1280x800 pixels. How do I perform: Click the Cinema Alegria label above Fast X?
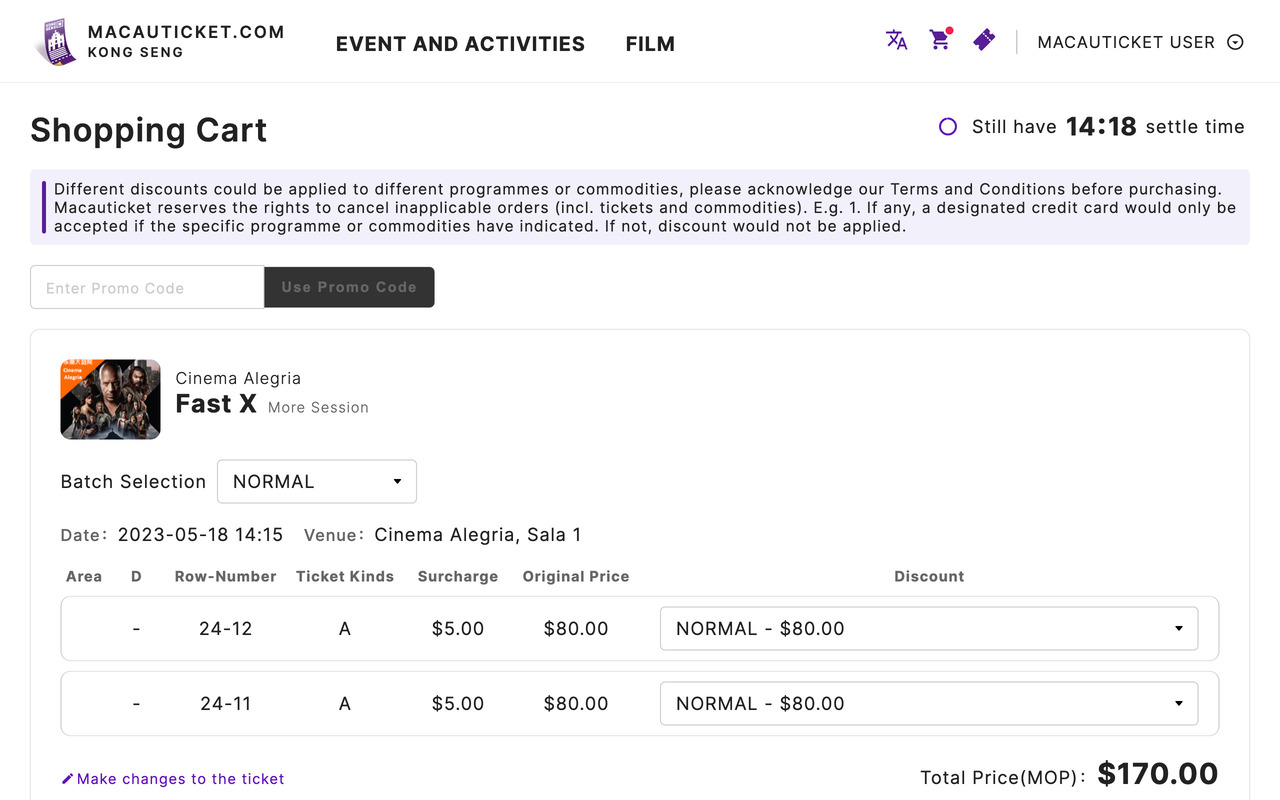238,378
